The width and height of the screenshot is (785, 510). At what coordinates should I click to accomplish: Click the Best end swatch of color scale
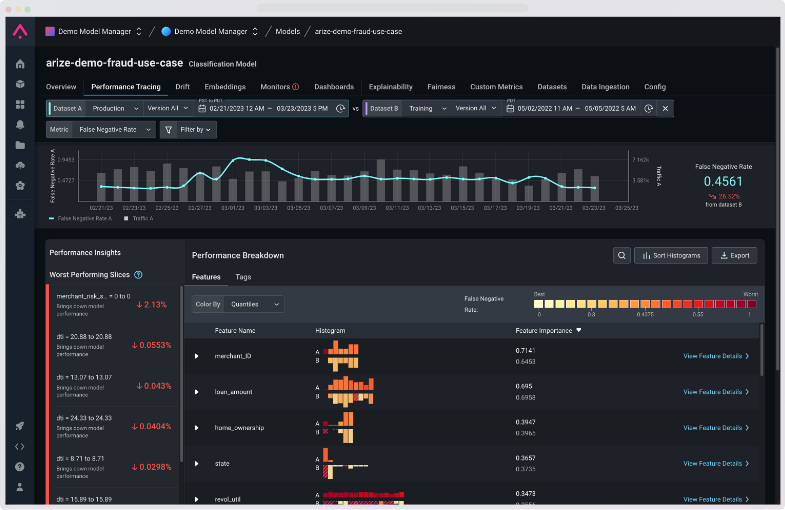pyautogui.click(x=539, y=304)
